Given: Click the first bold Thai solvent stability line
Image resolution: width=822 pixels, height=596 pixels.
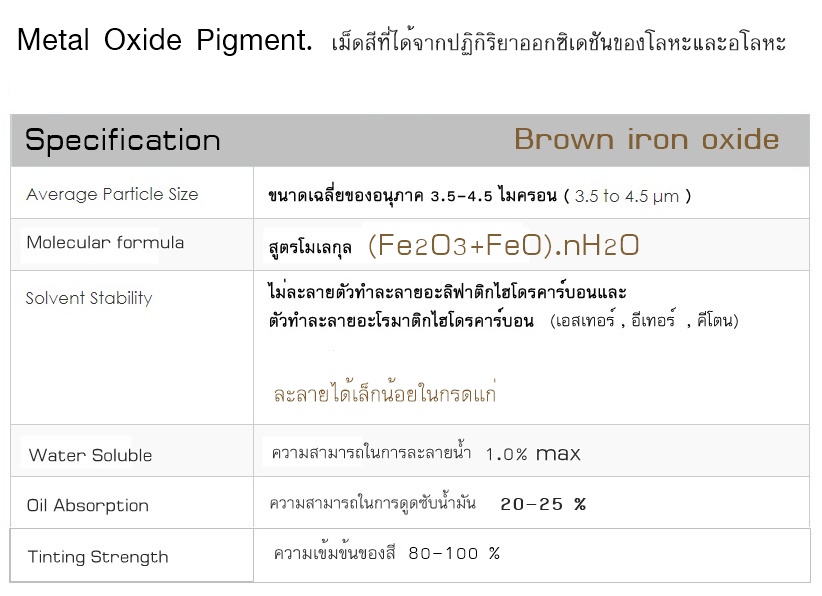Looking at the screenshot, I should point(447,291).
